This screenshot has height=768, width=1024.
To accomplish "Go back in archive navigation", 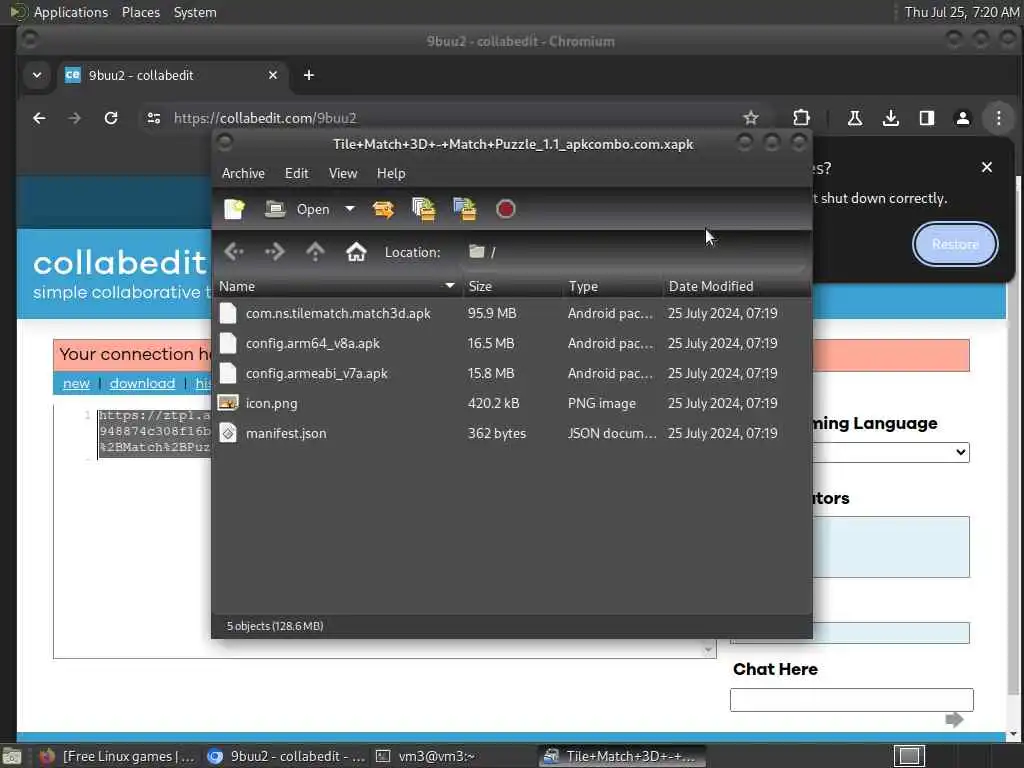I will (x=234, y=251).
